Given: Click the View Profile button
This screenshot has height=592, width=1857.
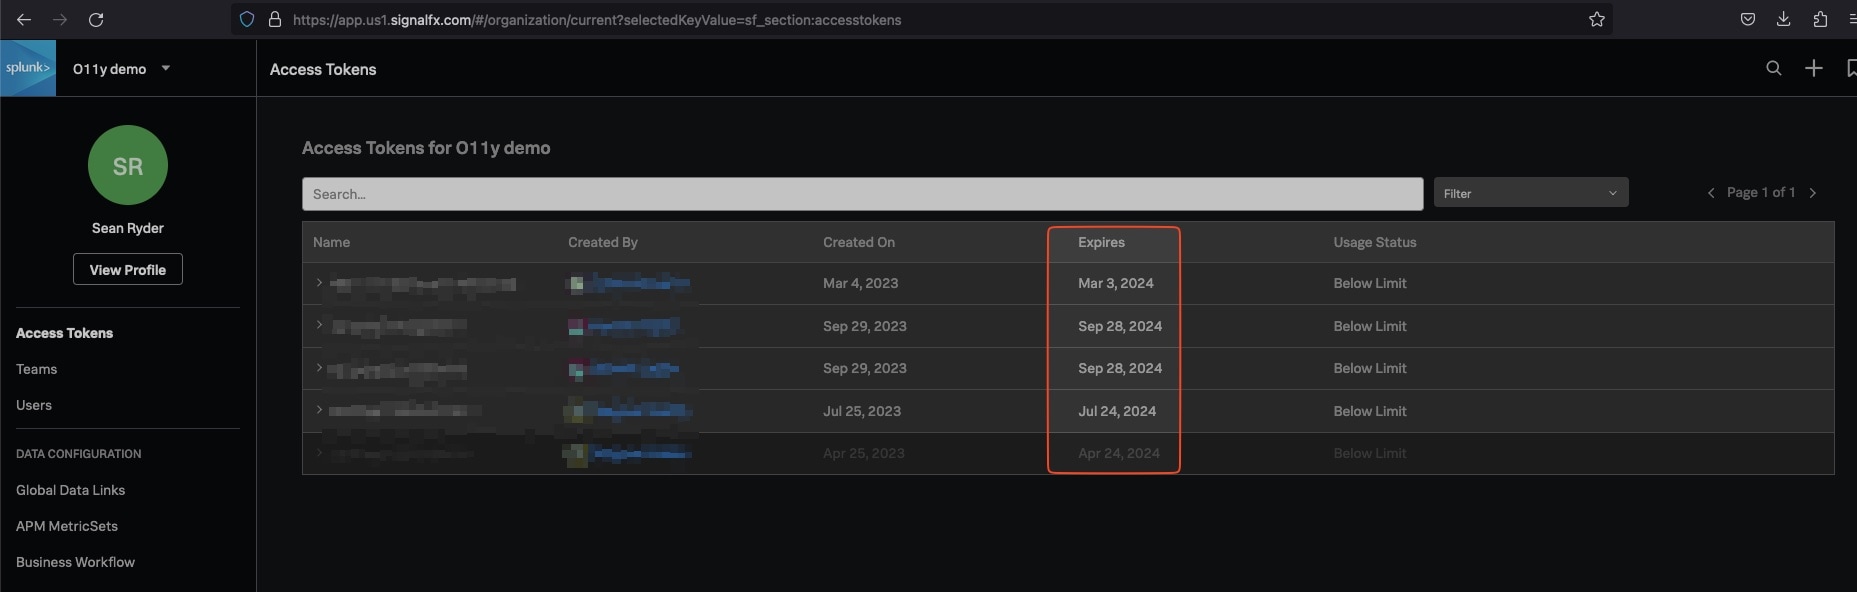Looking at the screenshot, I should (x=128, y=270).
